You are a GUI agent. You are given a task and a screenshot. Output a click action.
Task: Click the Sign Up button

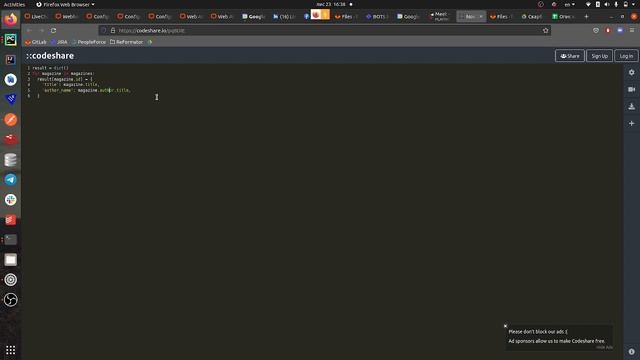[600, 56]
